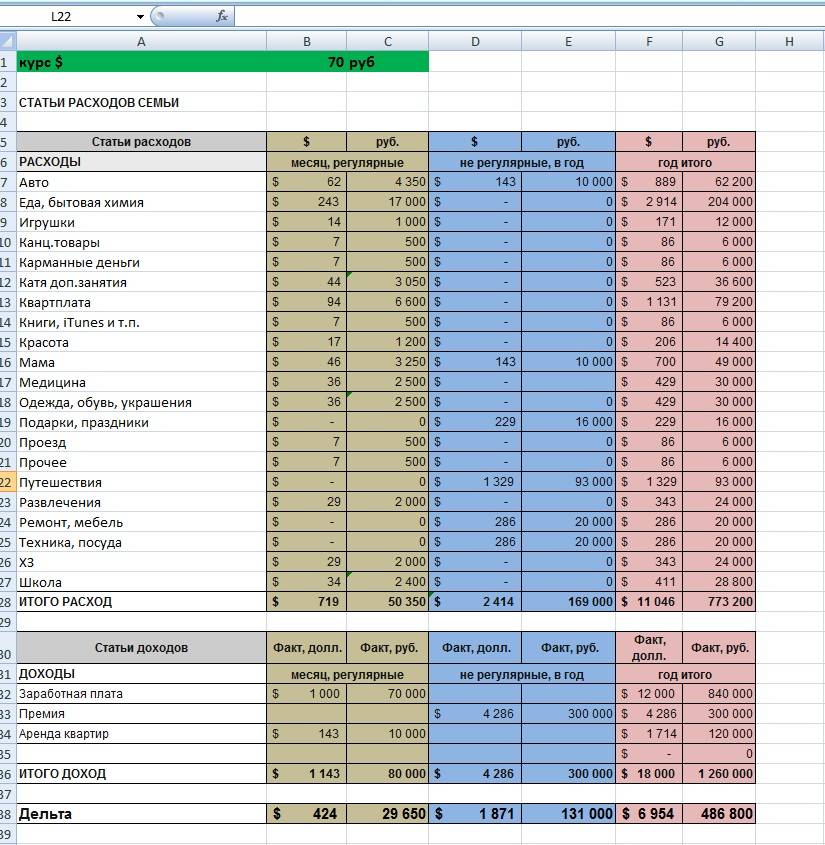Image resolution: width=825 pixels, height=845 pixels.
Task: Click the 'Статьи расходов' header cell
Action: [141, 142]
